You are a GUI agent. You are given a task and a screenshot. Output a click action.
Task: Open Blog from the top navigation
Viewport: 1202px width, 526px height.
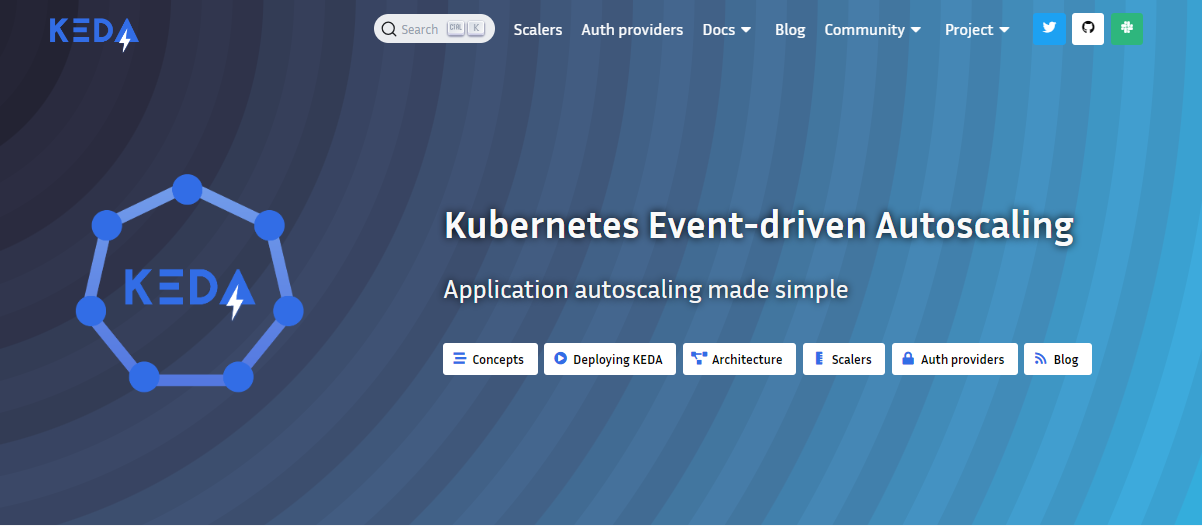(x=790, y=30)
